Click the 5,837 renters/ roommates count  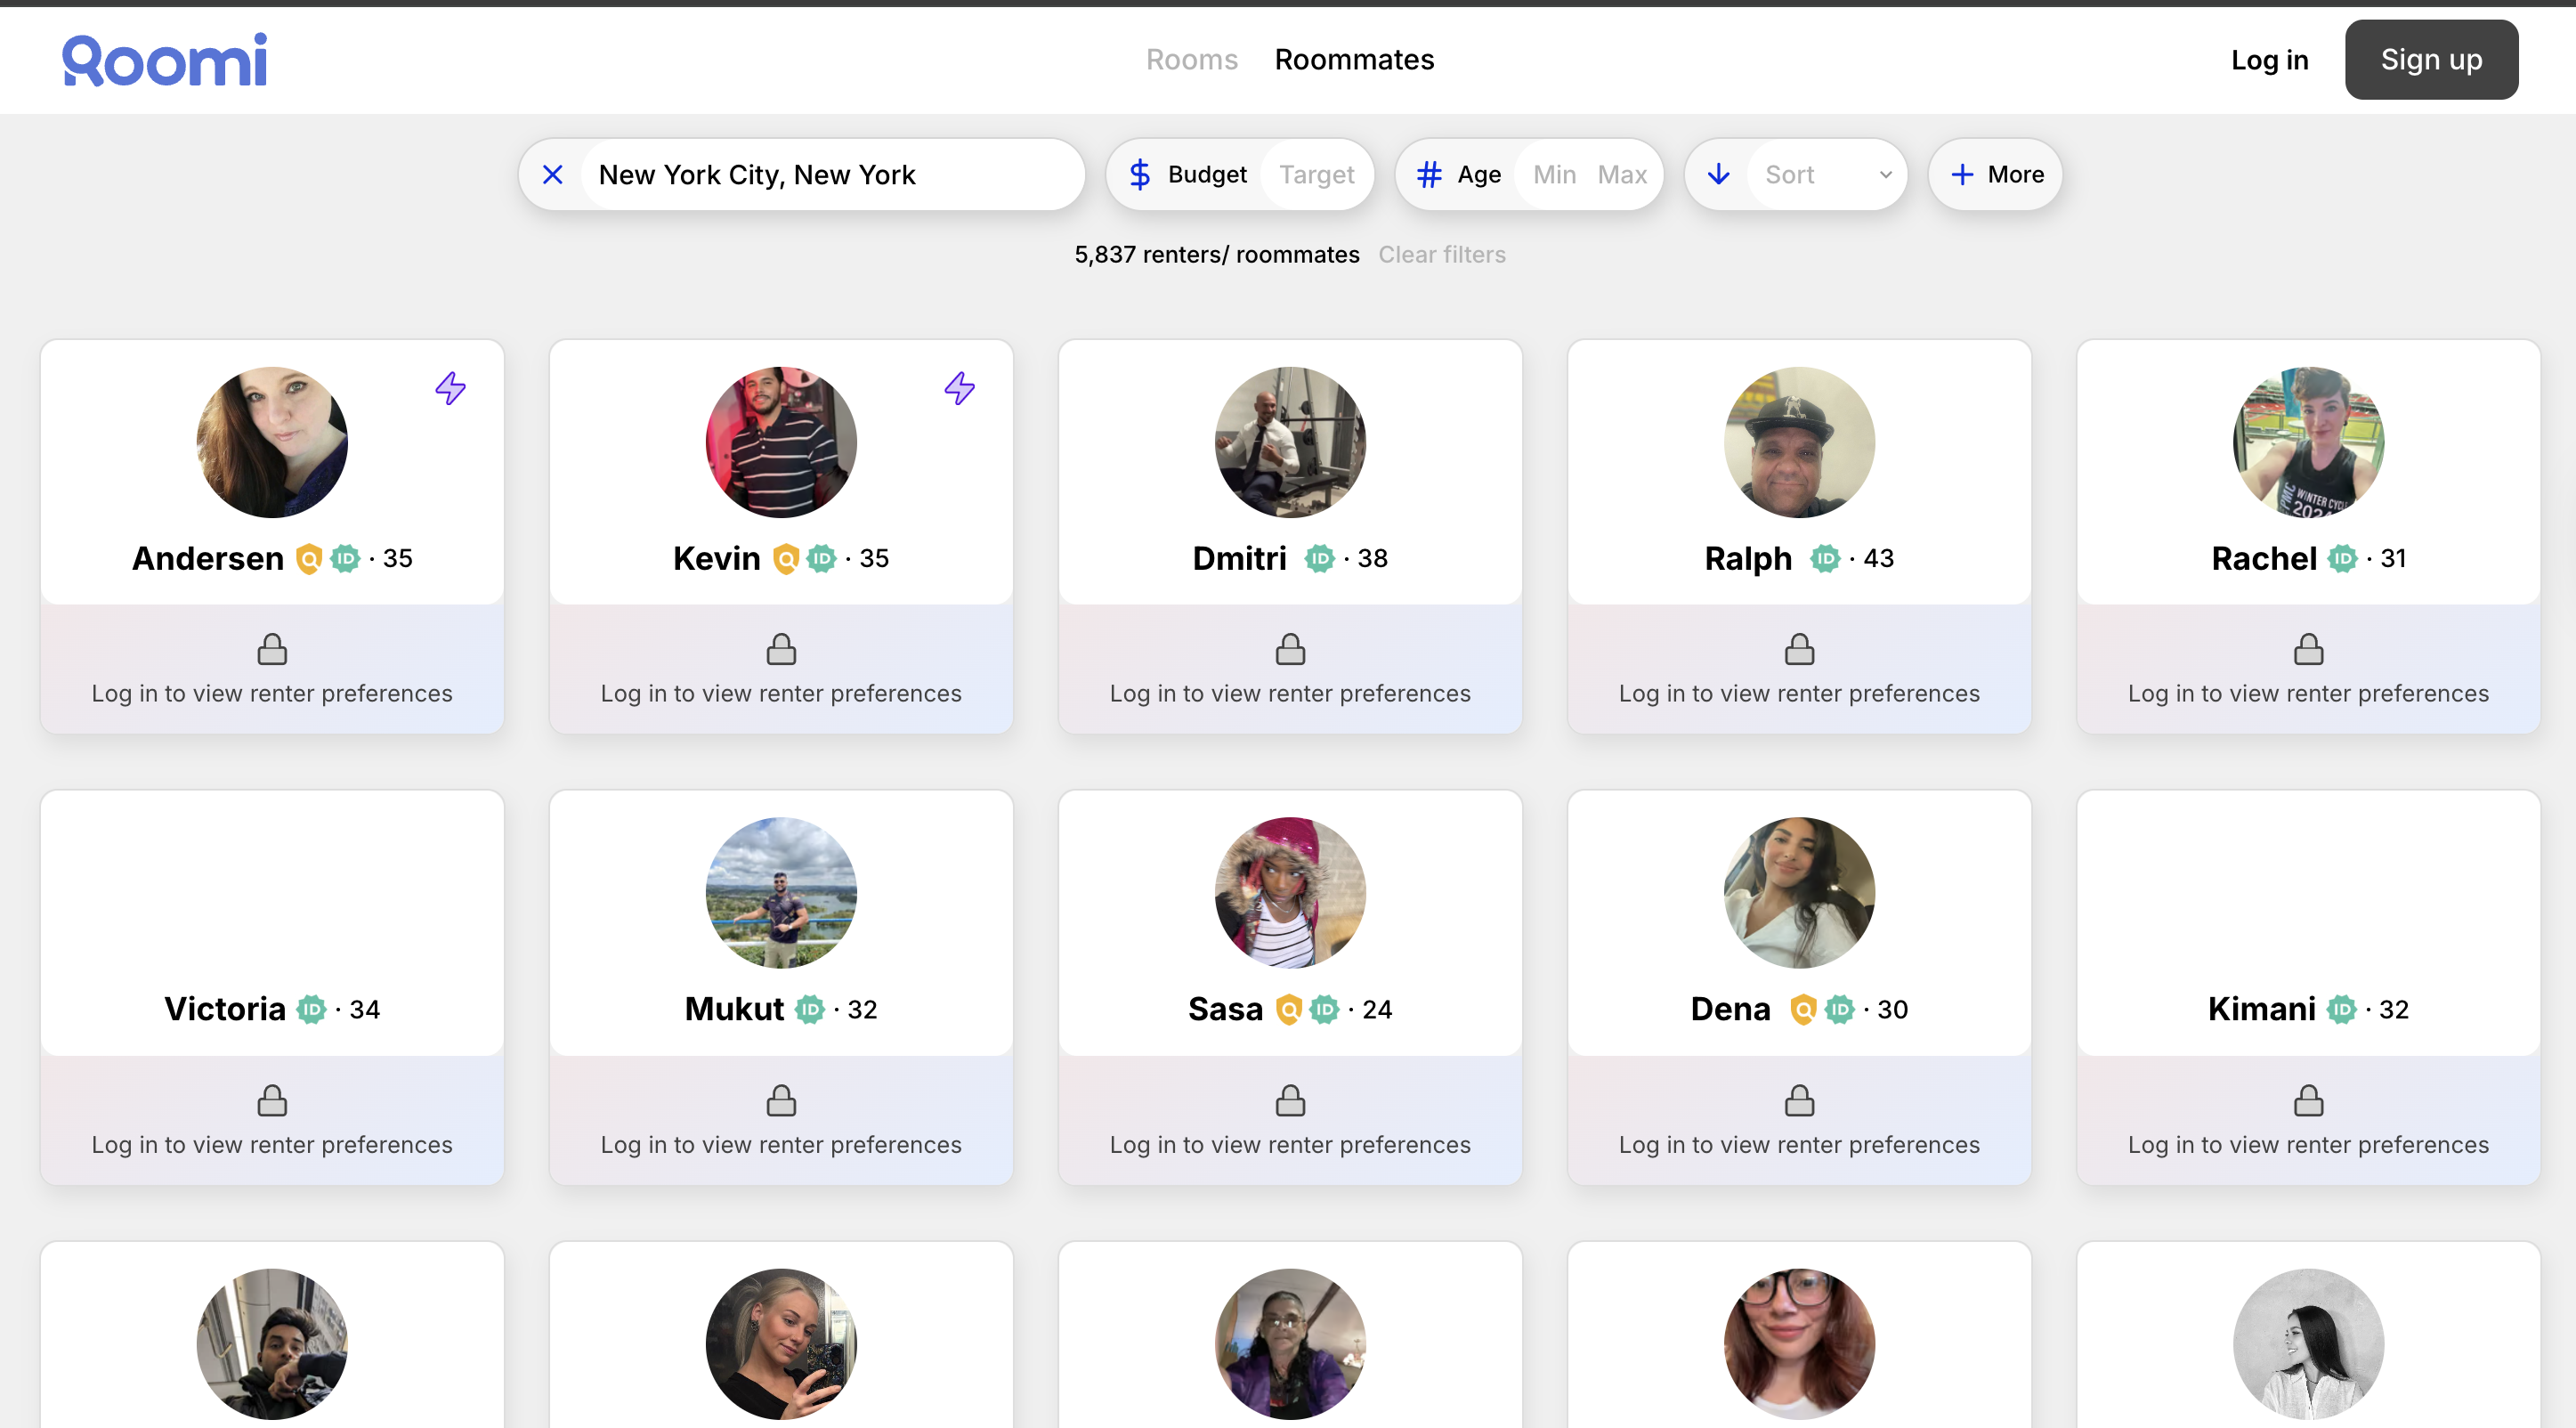[1216, 255]
